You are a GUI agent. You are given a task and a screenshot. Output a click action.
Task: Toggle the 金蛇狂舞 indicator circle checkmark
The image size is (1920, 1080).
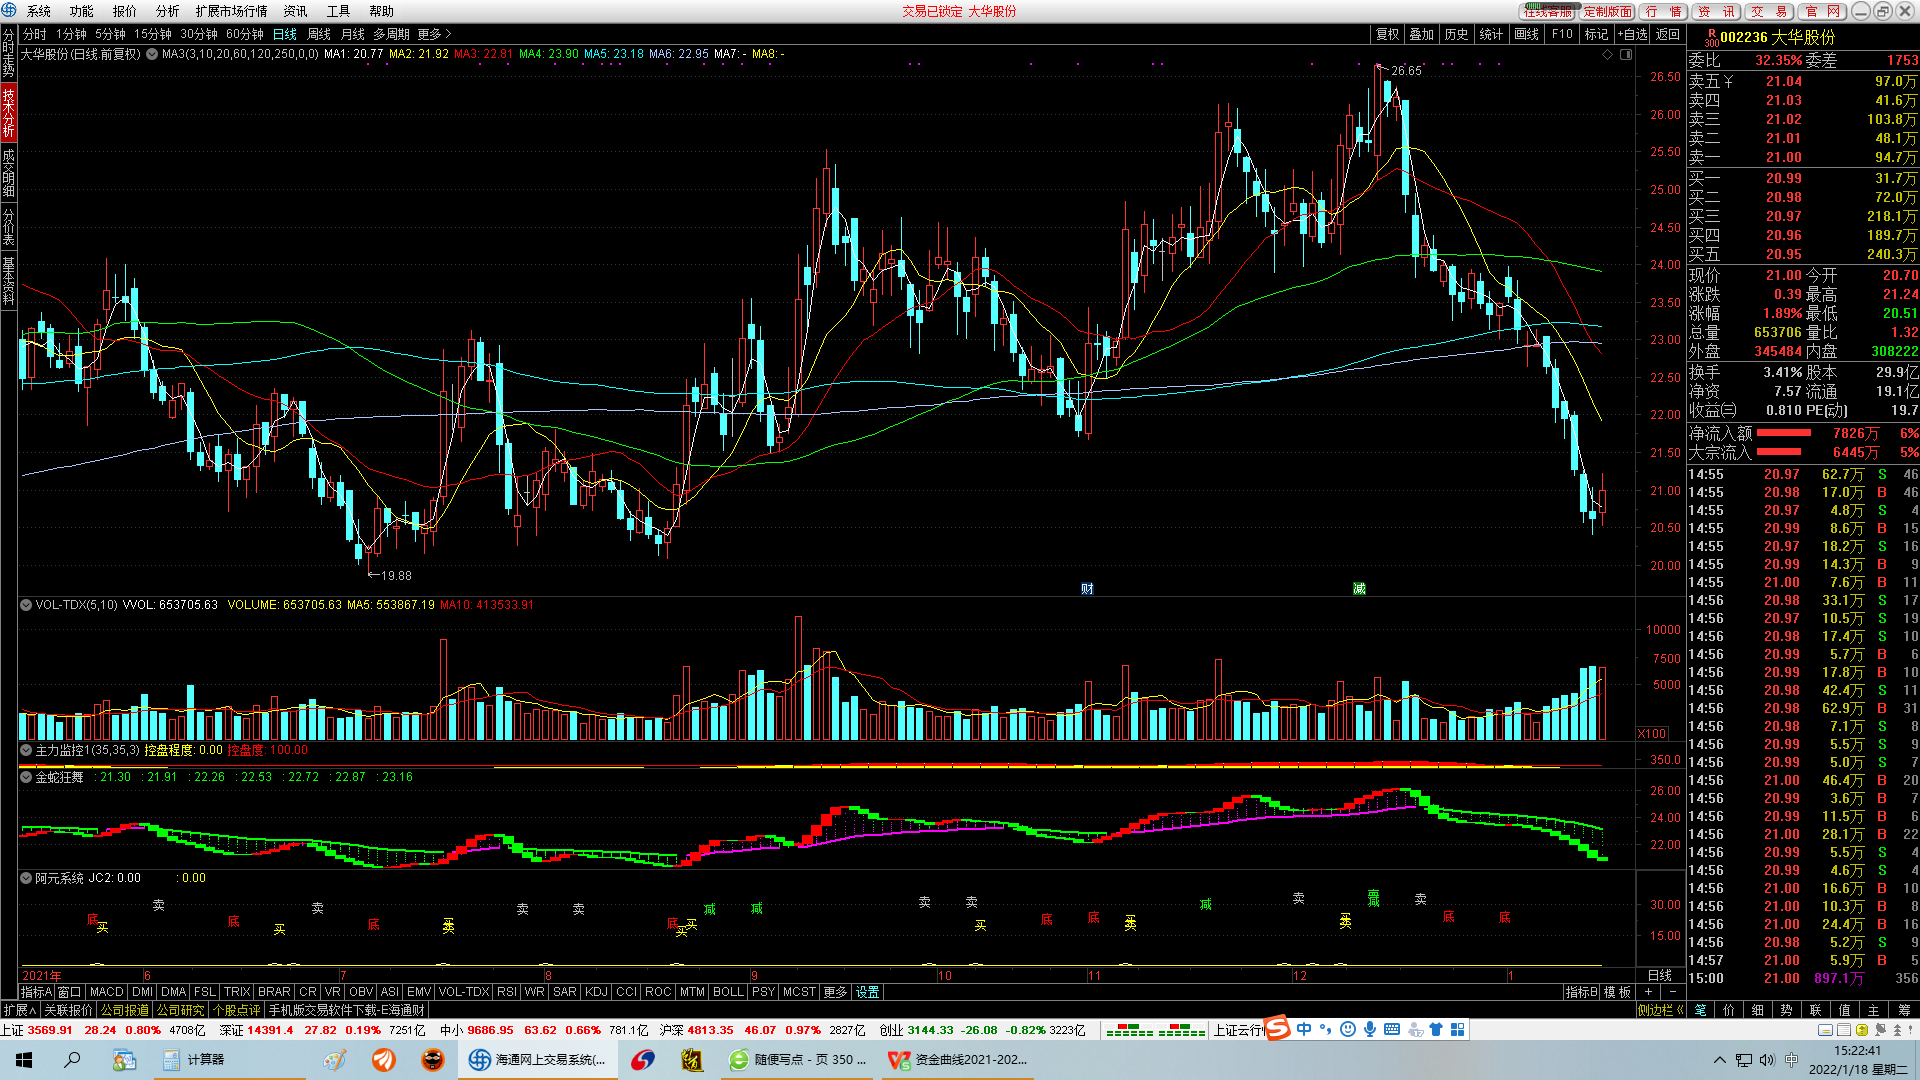(26, 777)
